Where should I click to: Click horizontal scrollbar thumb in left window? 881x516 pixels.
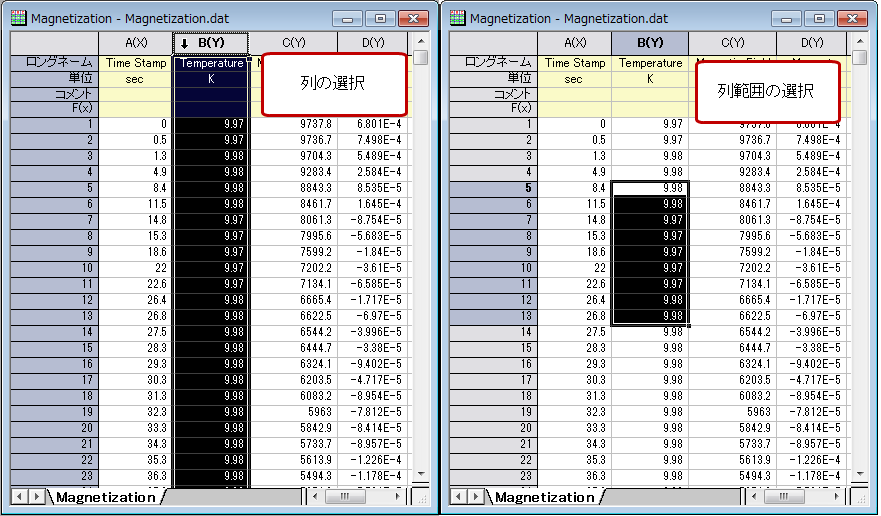(345, 496)
